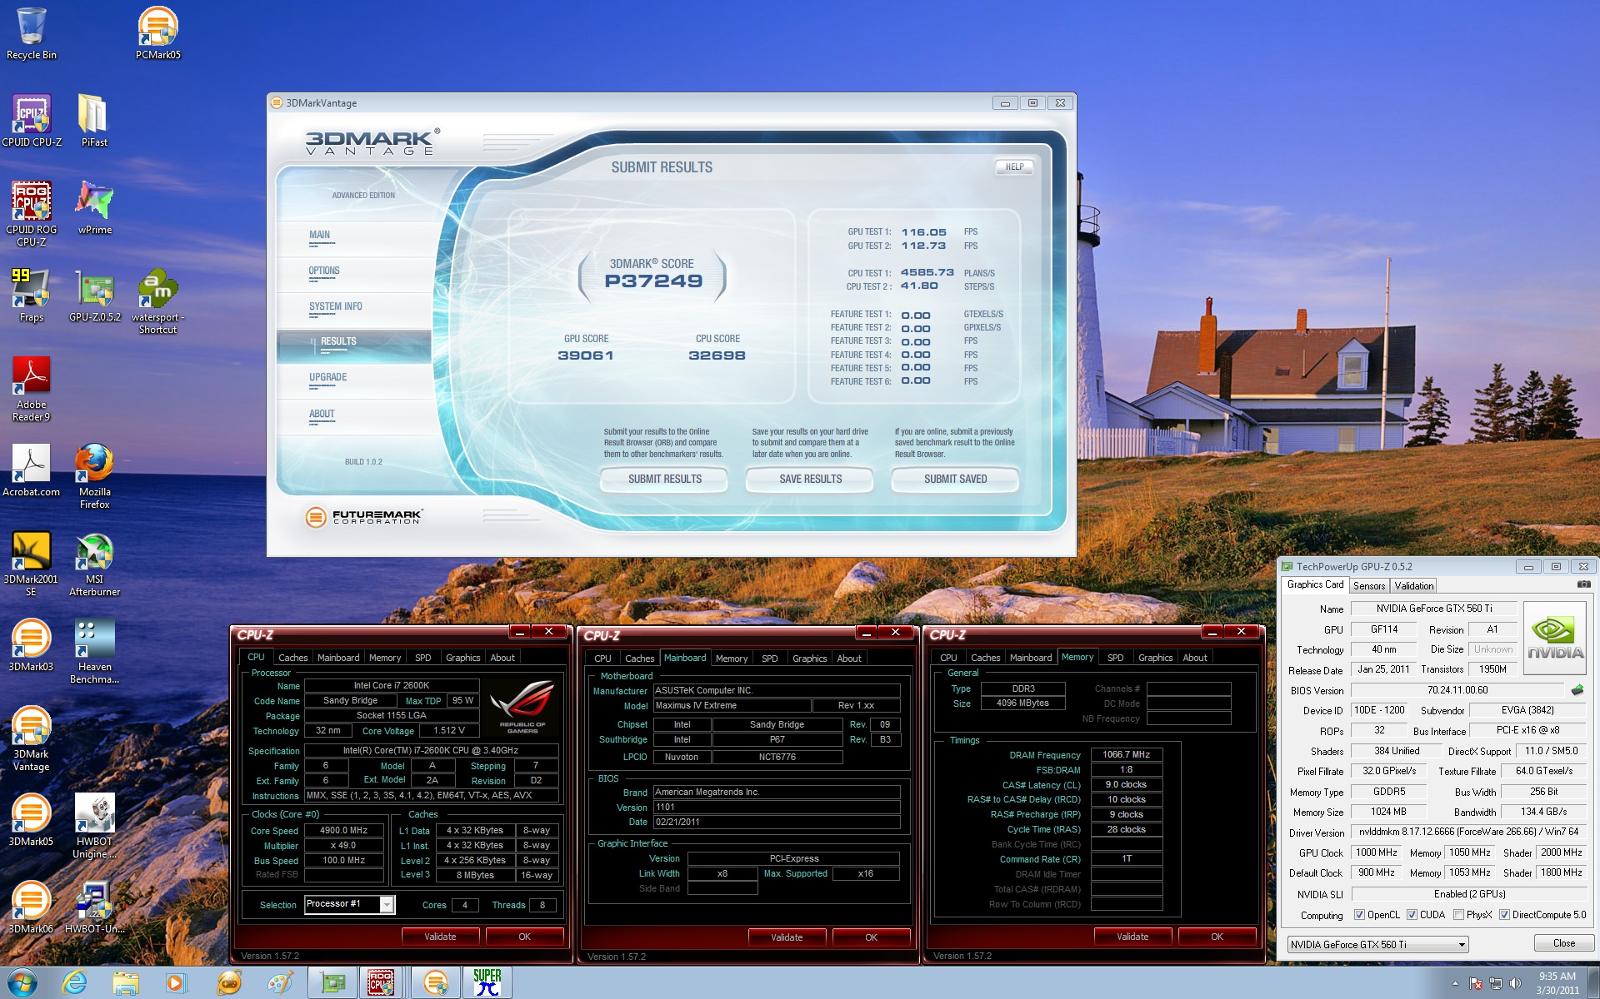
Task: Click Close button in GPU-Z
Action: [1564, 944]
